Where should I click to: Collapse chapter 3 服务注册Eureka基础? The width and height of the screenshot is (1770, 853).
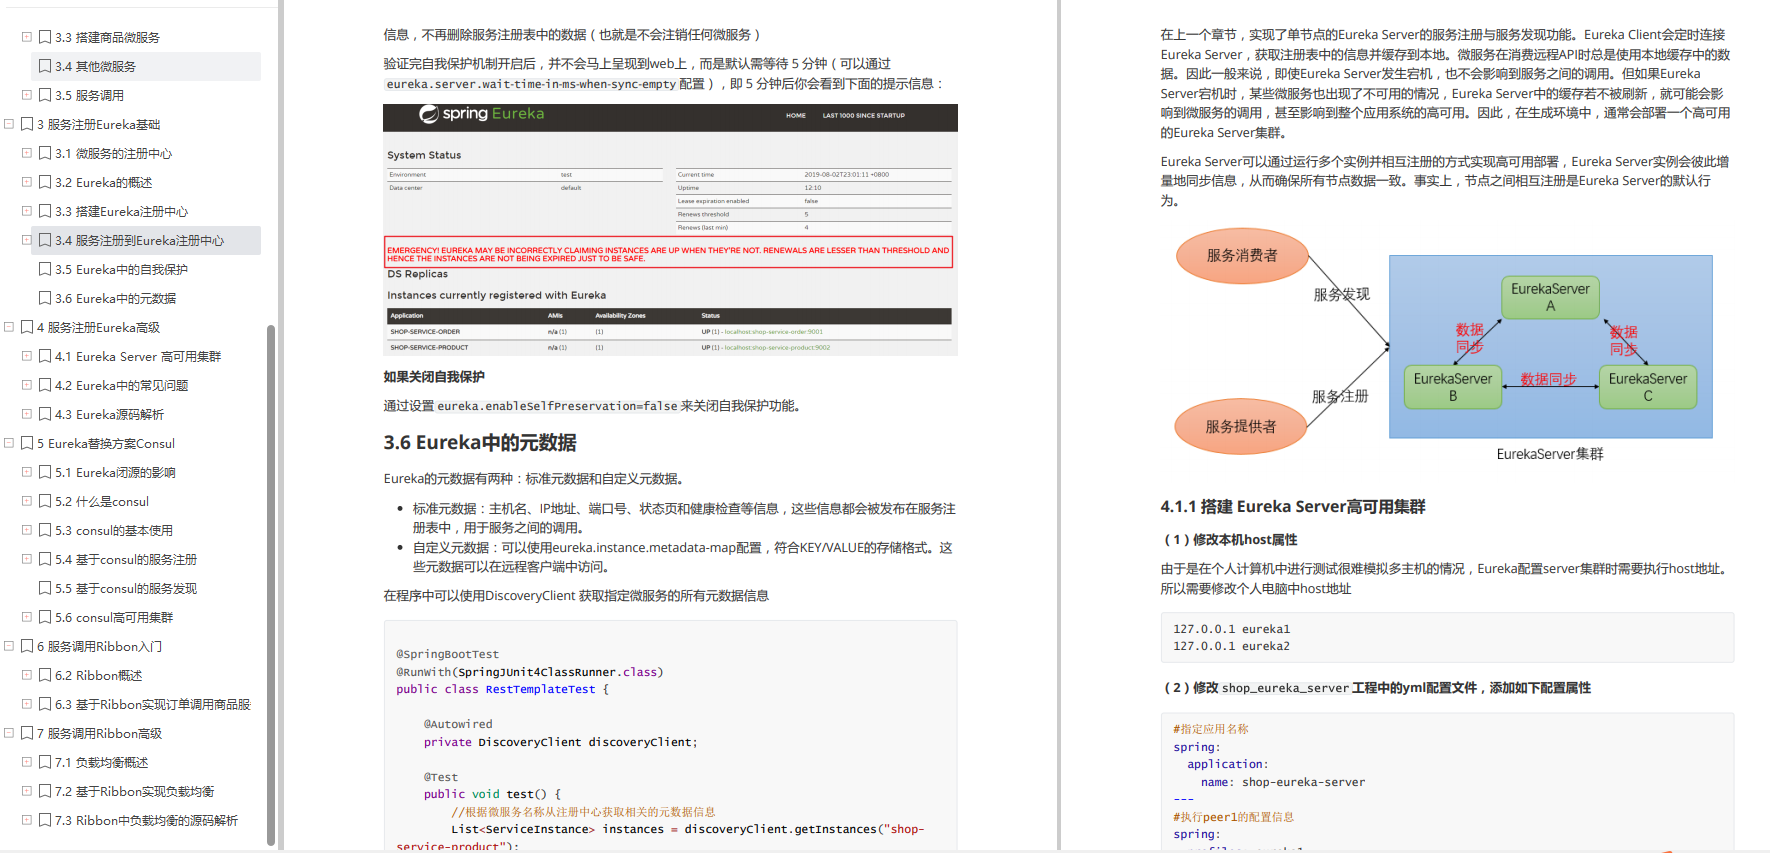pyautogui.click(x=9, y=124)
